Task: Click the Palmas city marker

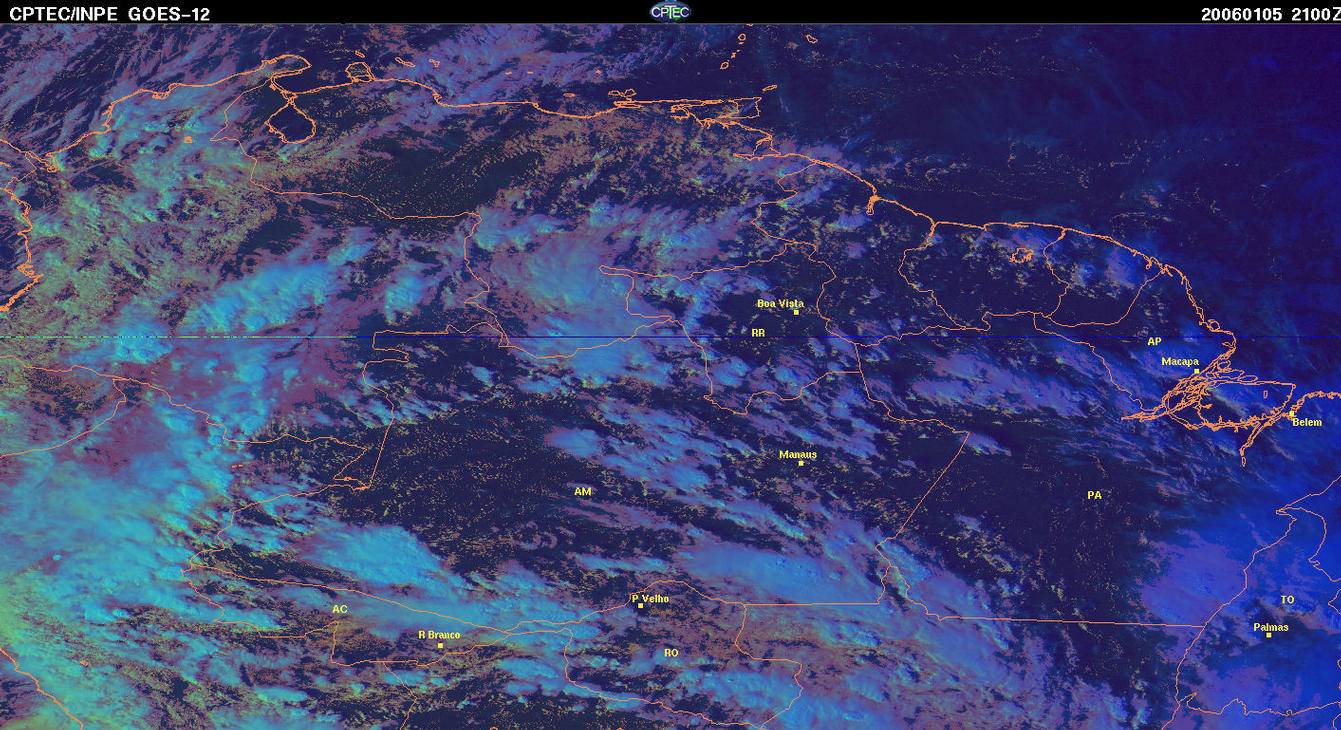Action: point(1268,635)
